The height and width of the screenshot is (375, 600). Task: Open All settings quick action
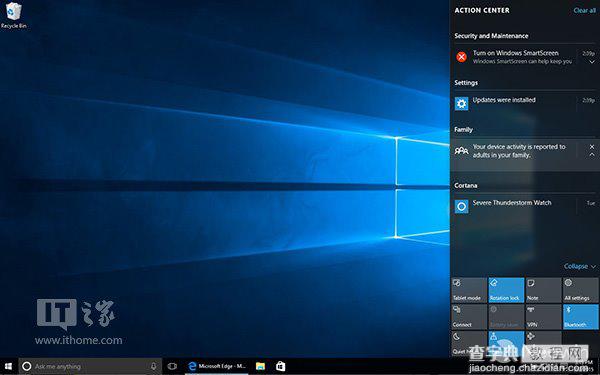(x=580, y=290)
